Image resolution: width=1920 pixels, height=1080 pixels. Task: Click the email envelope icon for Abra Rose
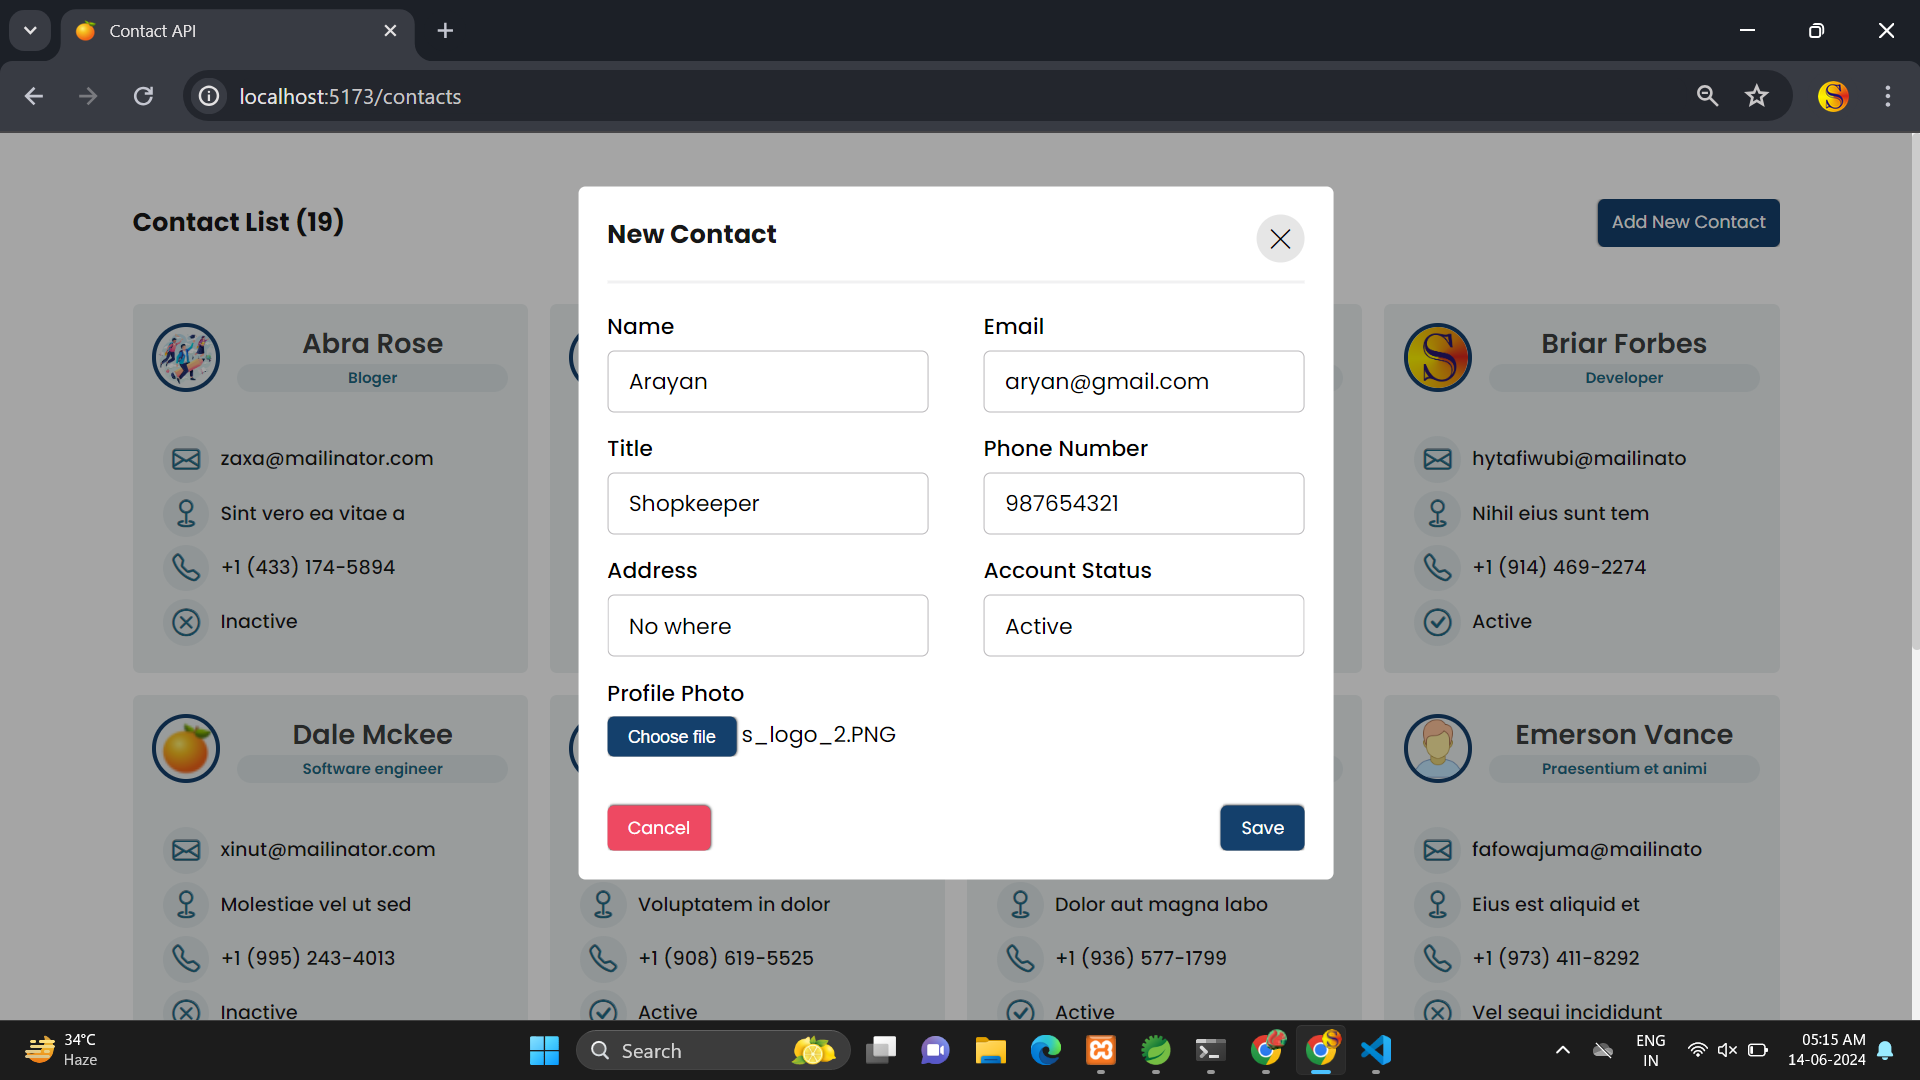click(x=186, y=459)
